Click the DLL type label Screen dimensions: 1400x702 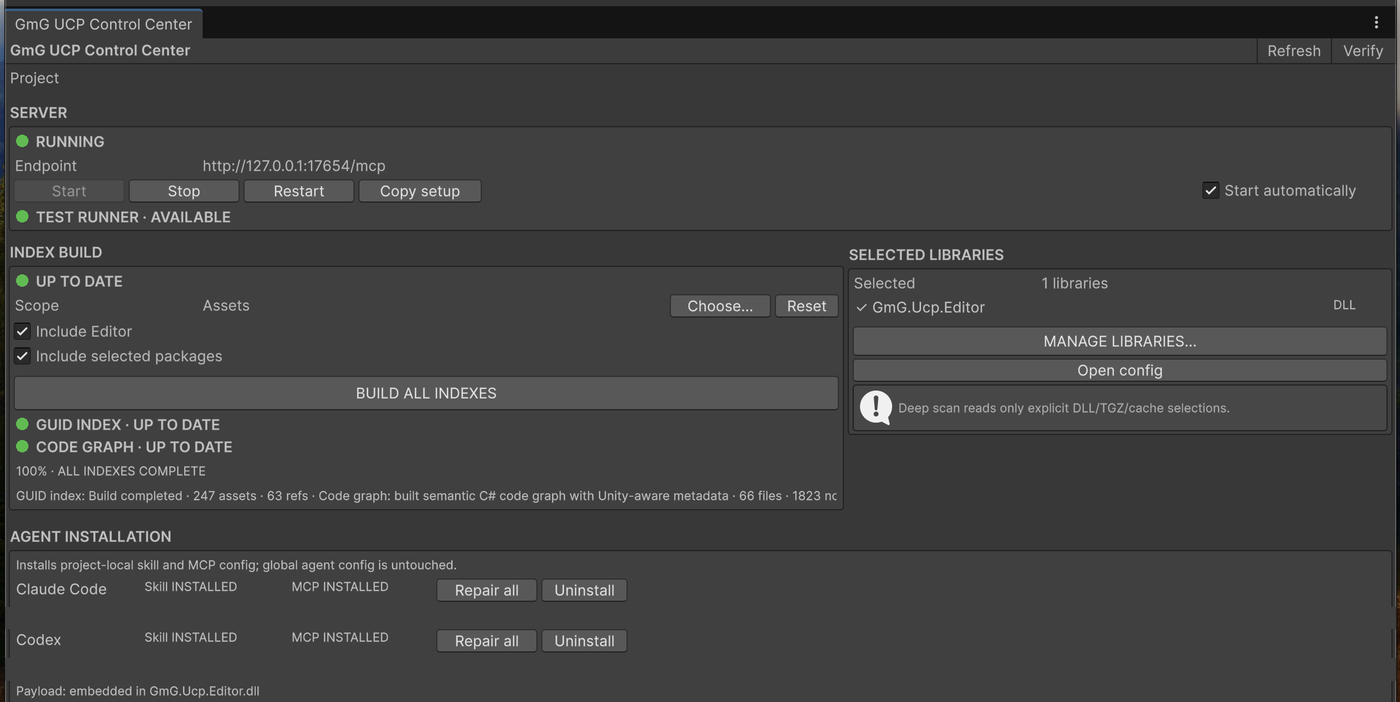pos(1344,305)
